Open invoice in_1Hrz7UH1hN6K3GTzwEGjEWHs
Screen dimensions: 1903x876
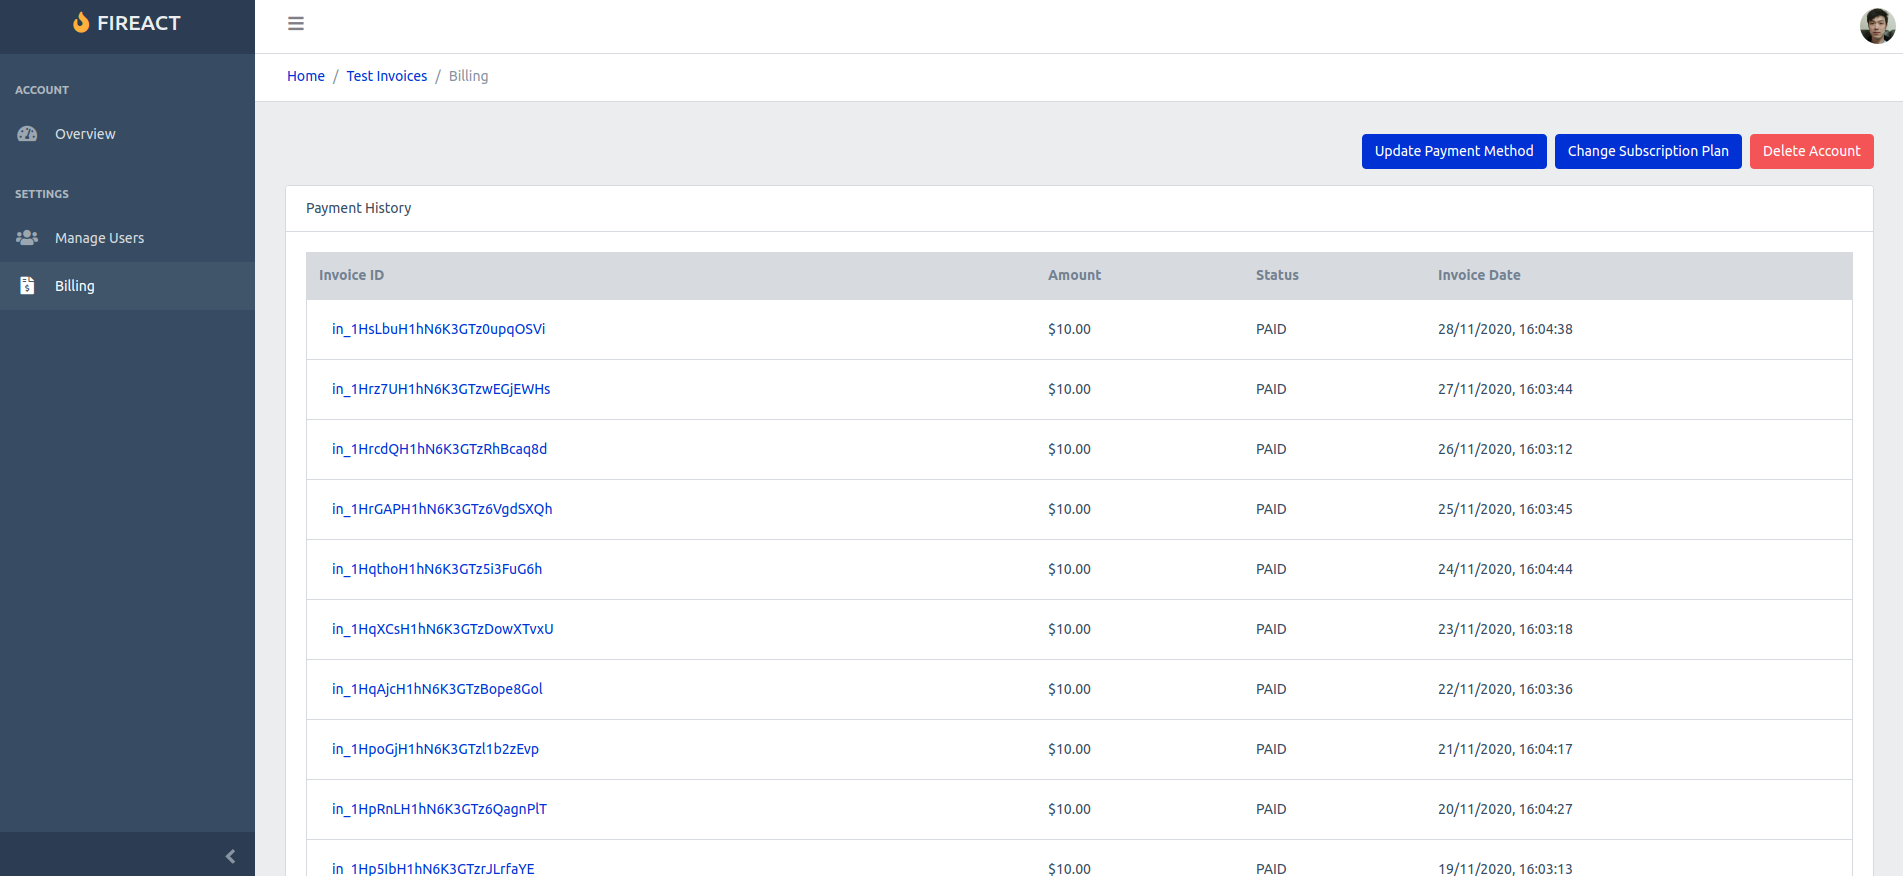[x=441, y=389]
